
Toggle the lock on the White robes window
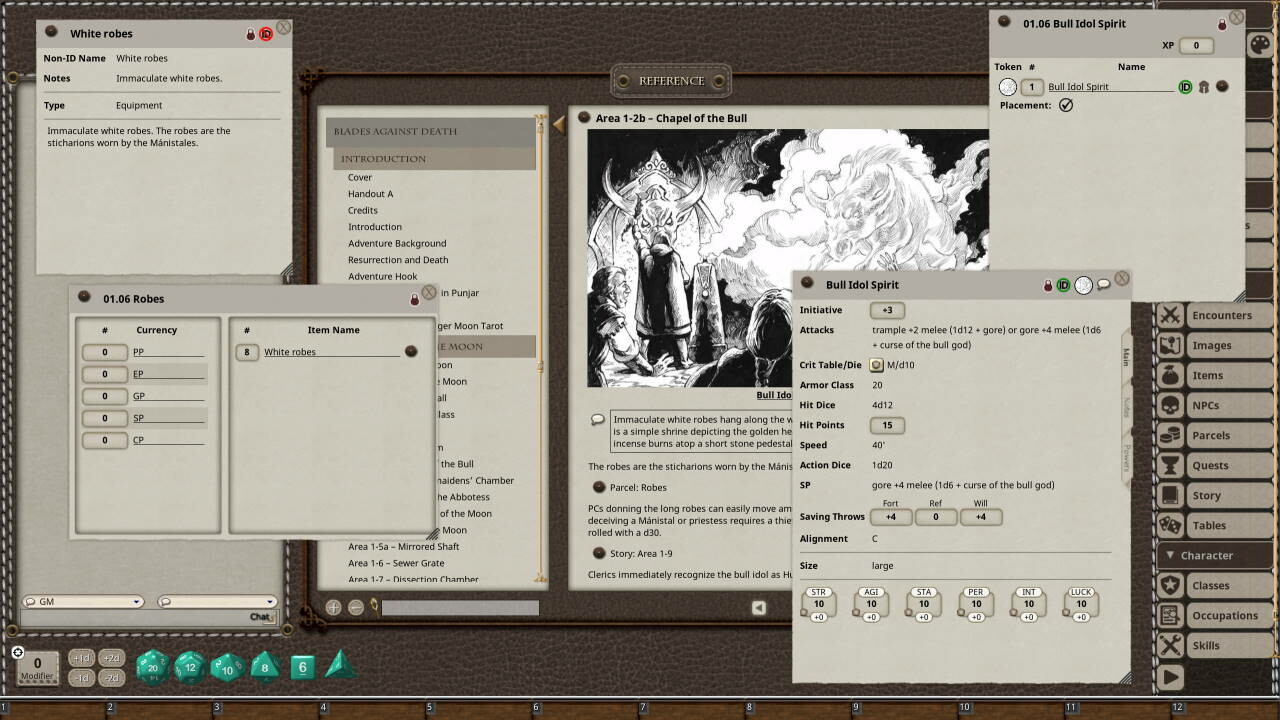[x=249, y=33]
